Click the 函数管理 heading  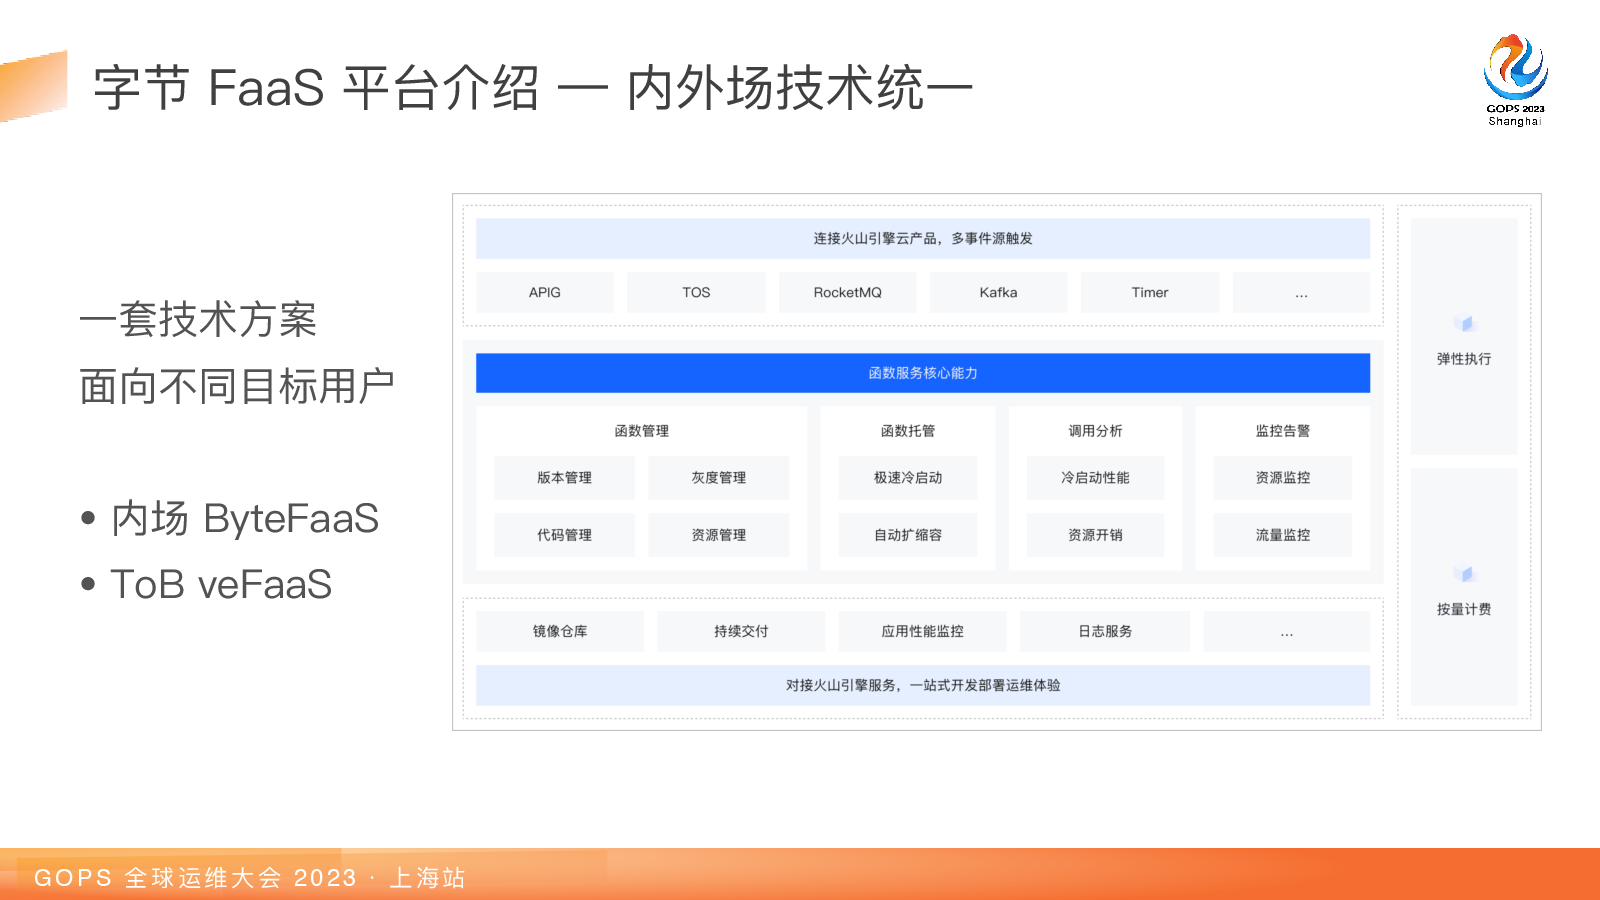642,431
